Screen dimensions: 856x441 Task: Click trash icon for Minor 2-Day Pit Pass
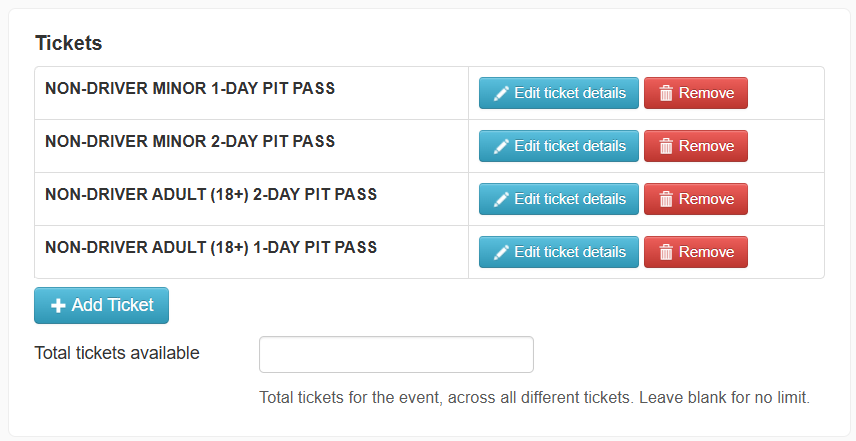tap(665, 146)
